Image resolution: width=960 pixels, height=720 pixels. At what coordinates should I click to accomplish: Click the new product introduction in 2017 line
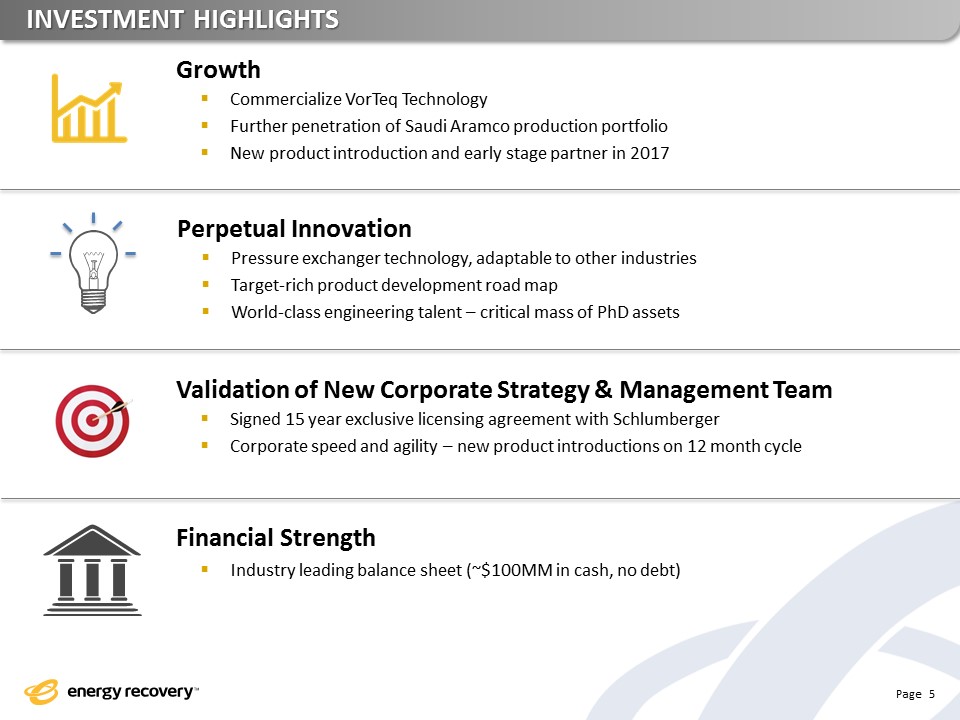[x=449, y=153]
